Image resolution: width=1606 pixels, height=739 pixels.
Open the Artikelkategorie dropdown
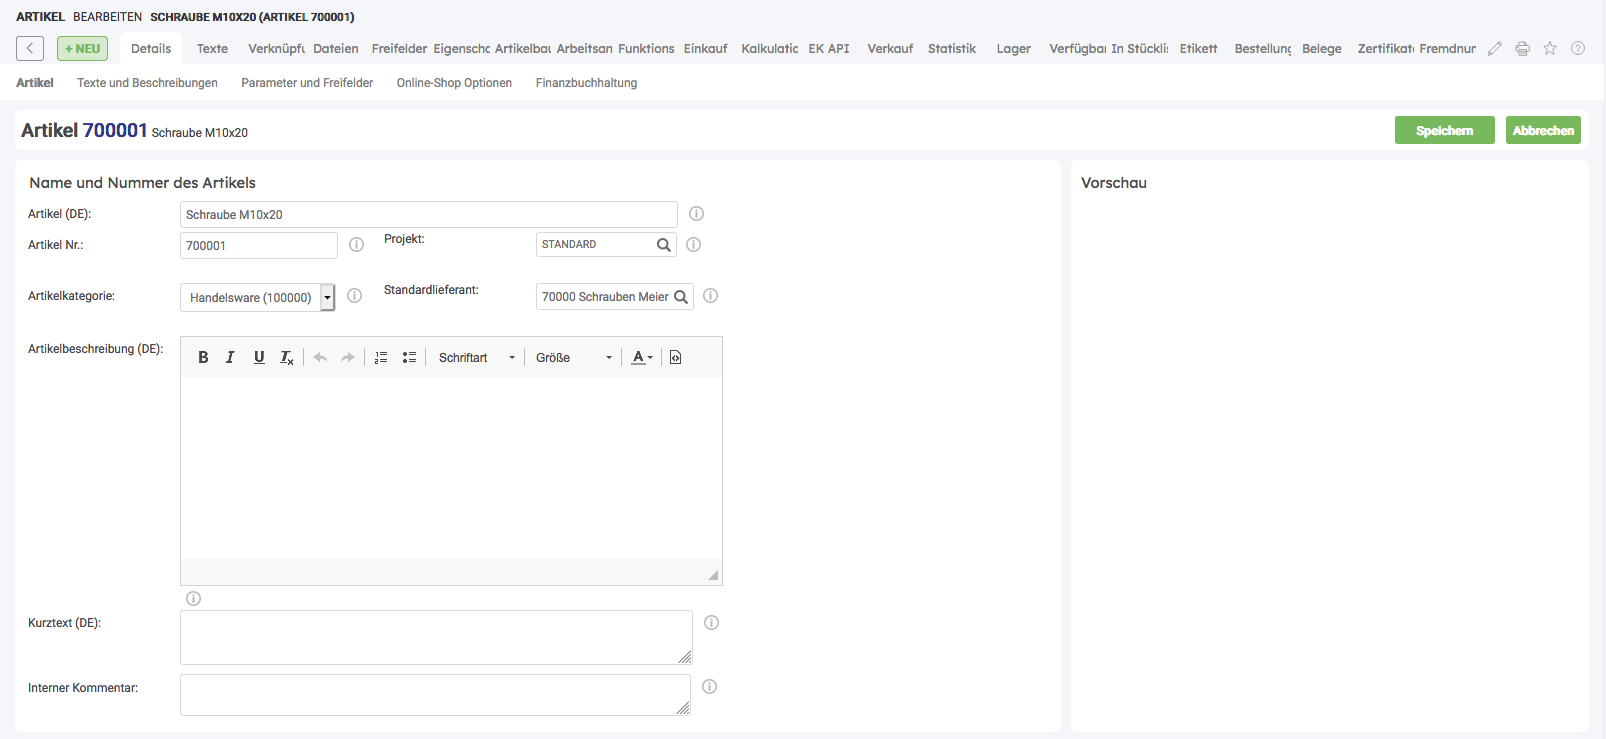click(x=327, y=298)
